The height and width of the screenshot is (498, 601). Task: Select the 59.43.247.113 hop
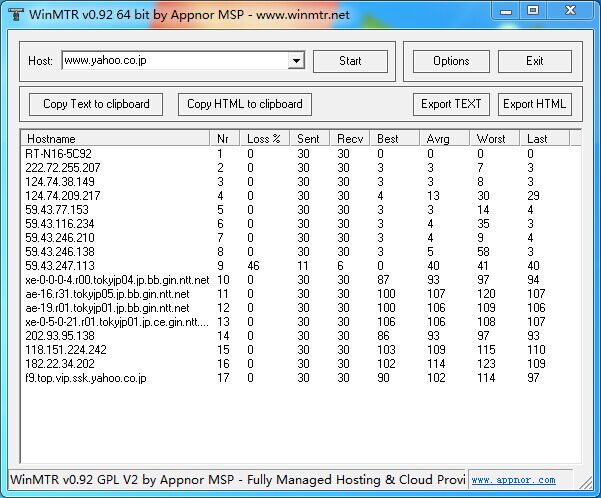click(x=301, y=266)
